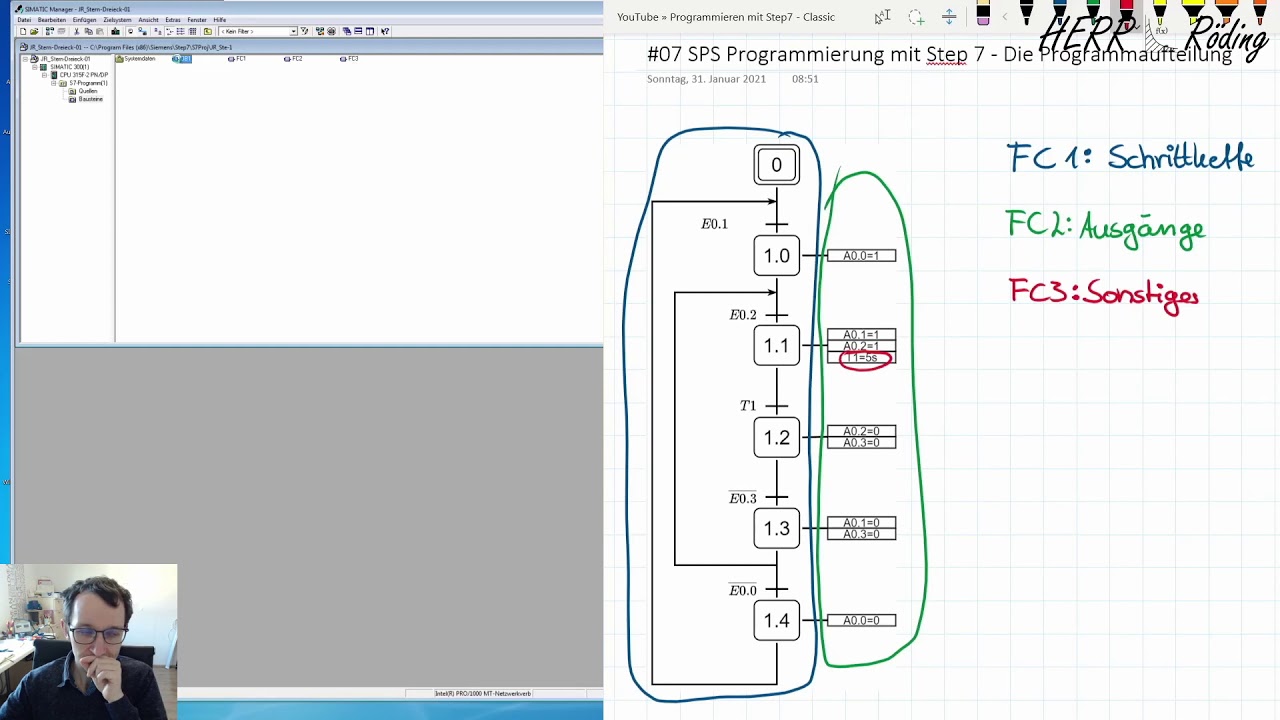The width and height of the screenshot is (1280, 720).
Task: Select the Bausteine folder
Action: tap(90, 99)
